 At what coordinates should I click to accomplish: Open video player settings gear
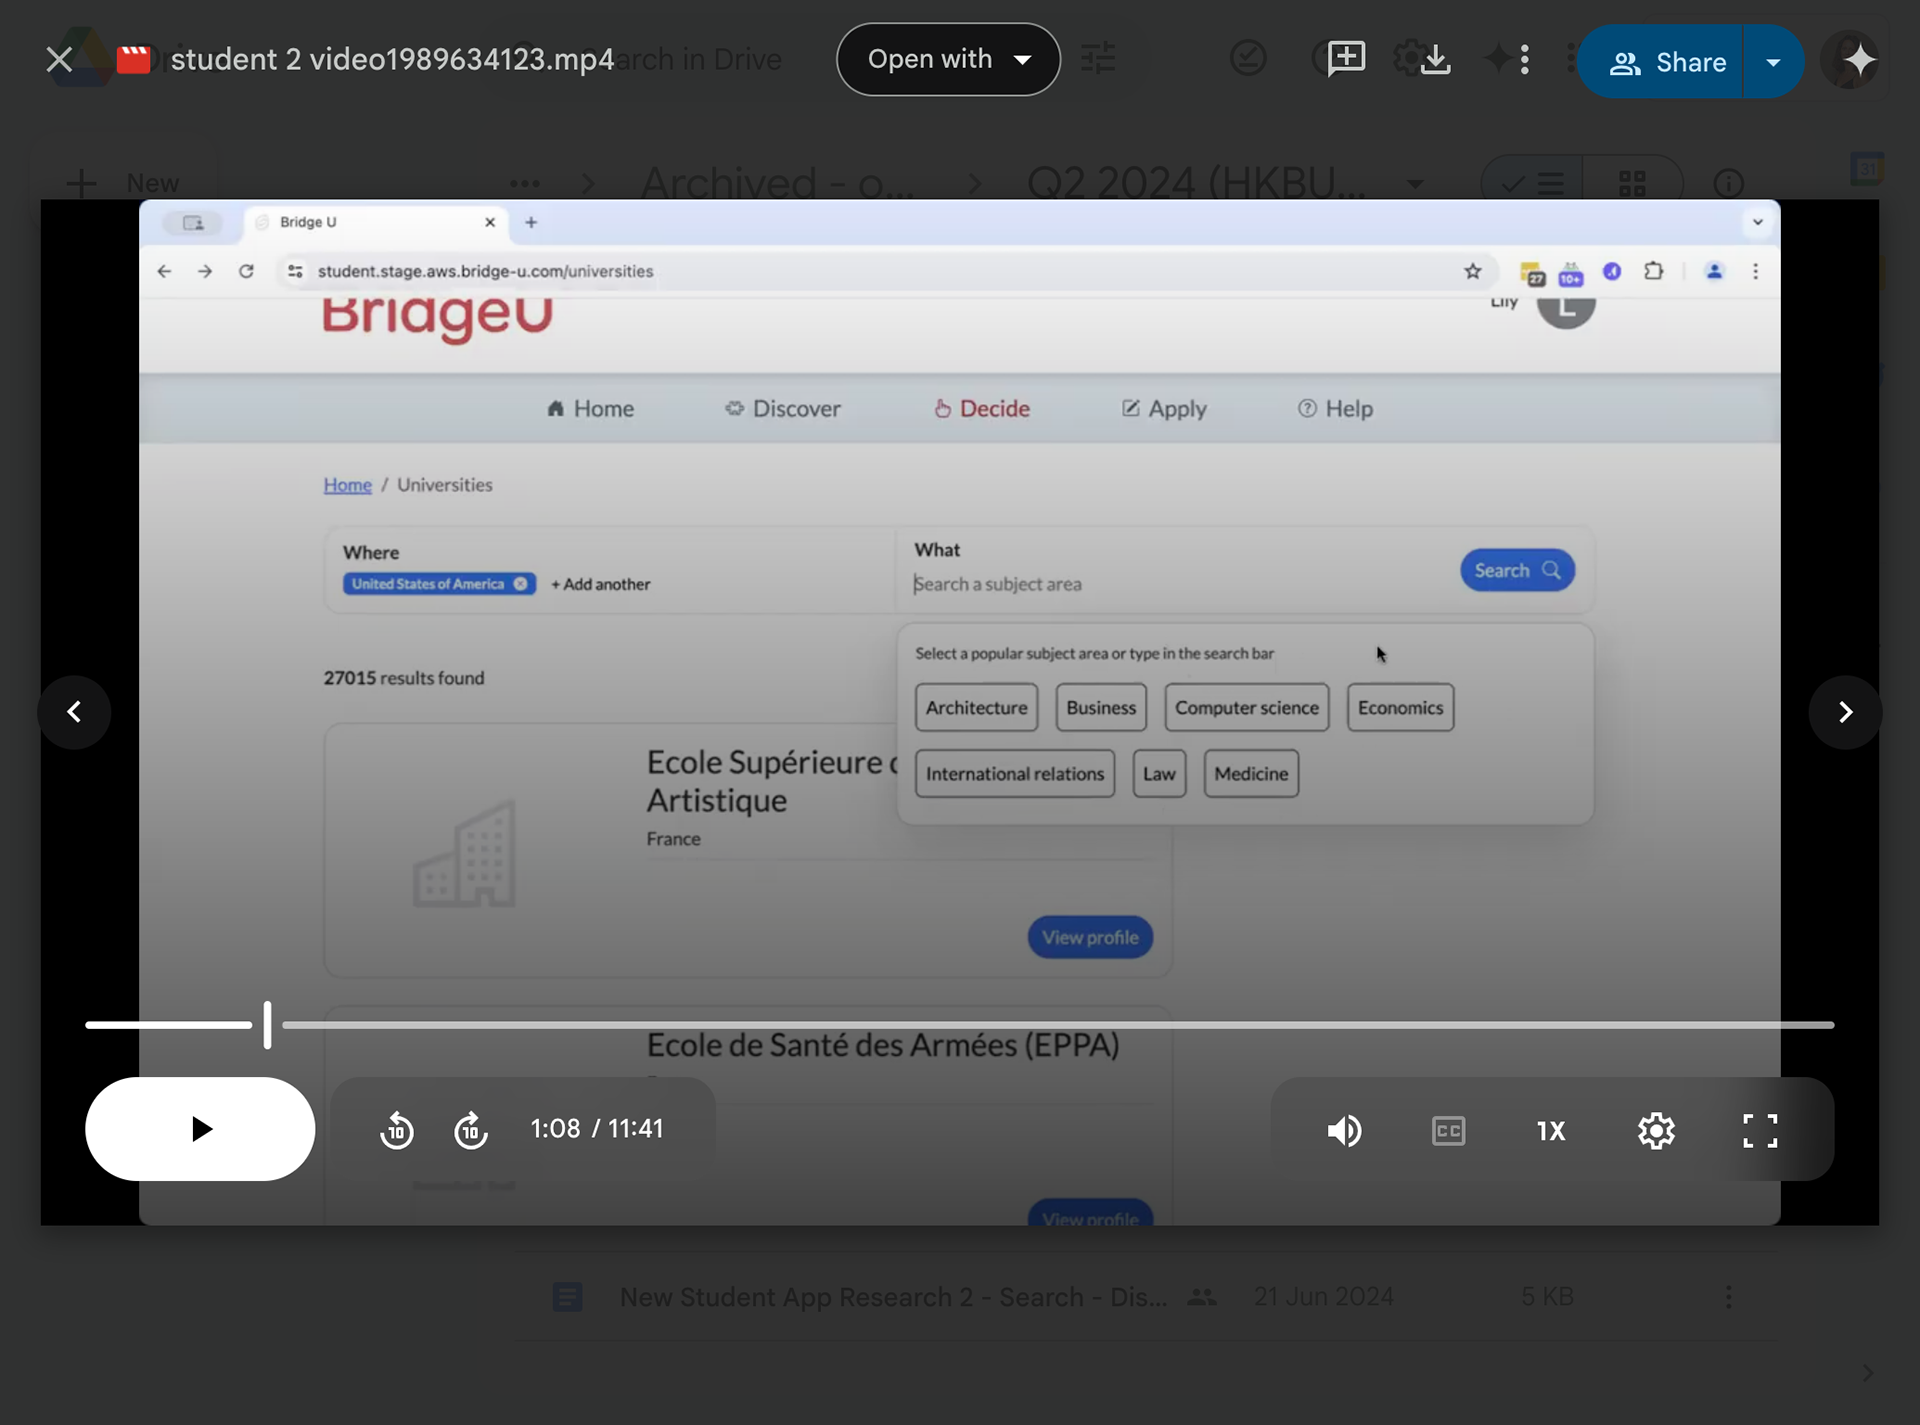tap(1656, 1131)
